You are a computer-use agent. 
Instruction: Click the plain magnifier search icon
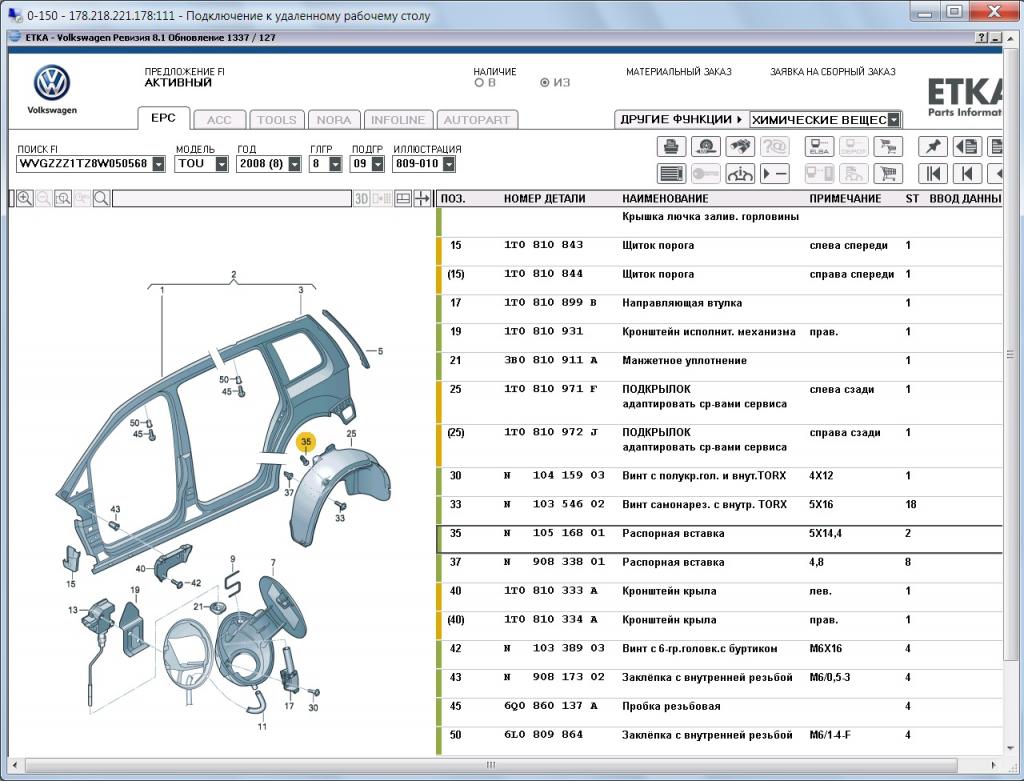(101, 199)
